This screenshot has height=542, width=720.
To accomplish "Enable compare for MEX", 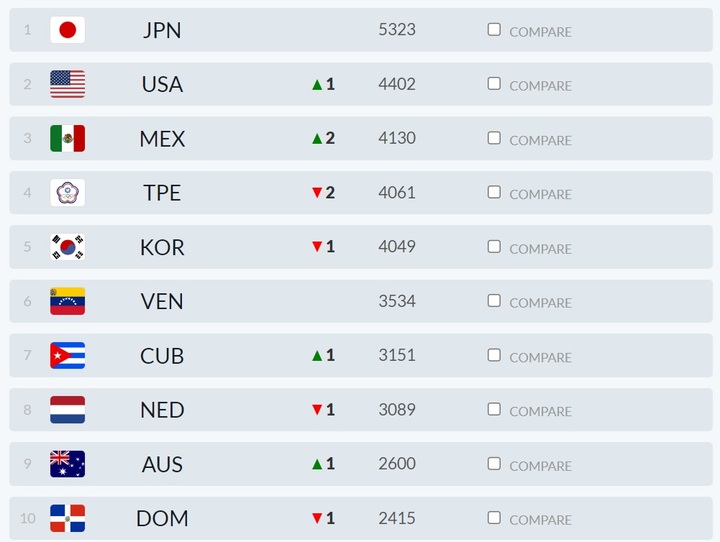I will click(494, 138).
